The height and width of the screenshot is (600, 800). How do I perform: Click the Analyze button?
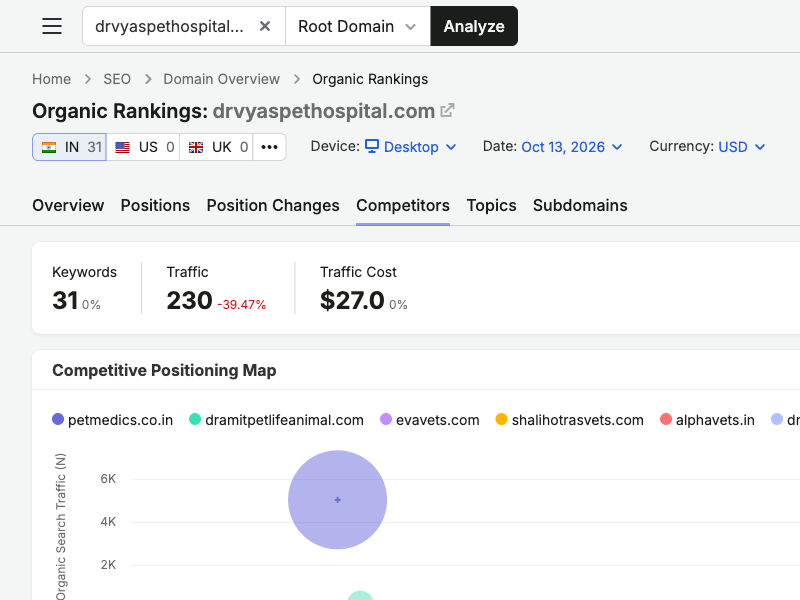(474, 26)
